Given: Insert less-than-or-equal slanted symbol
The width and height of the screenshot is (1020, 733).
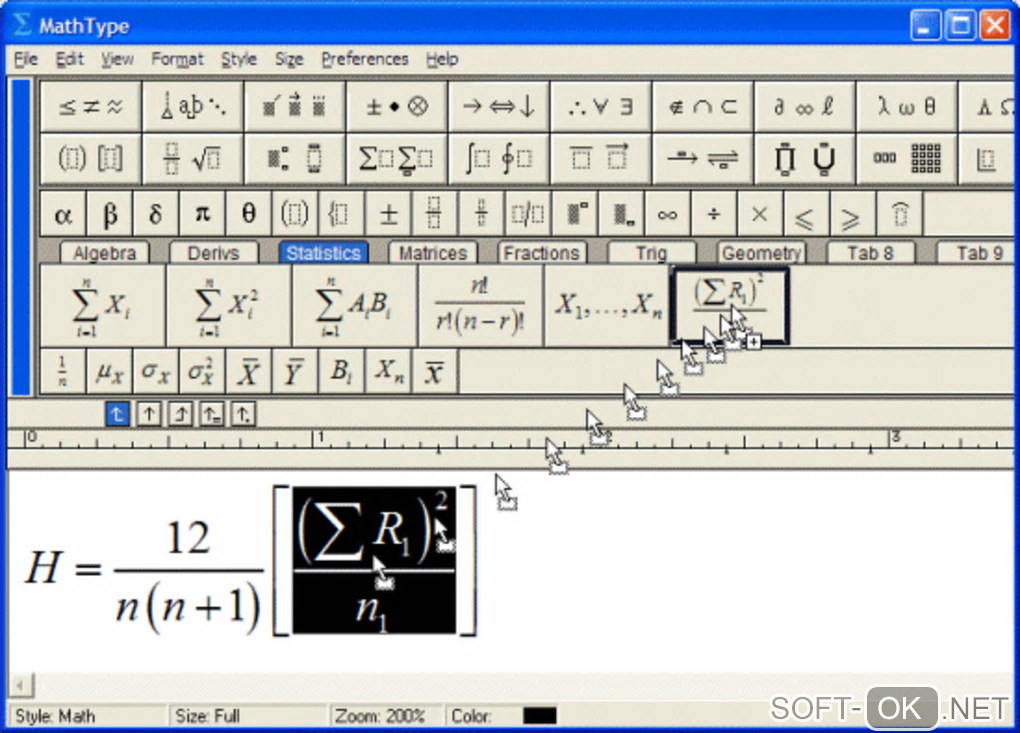Looking at the screenshot, I should point(806,213).
